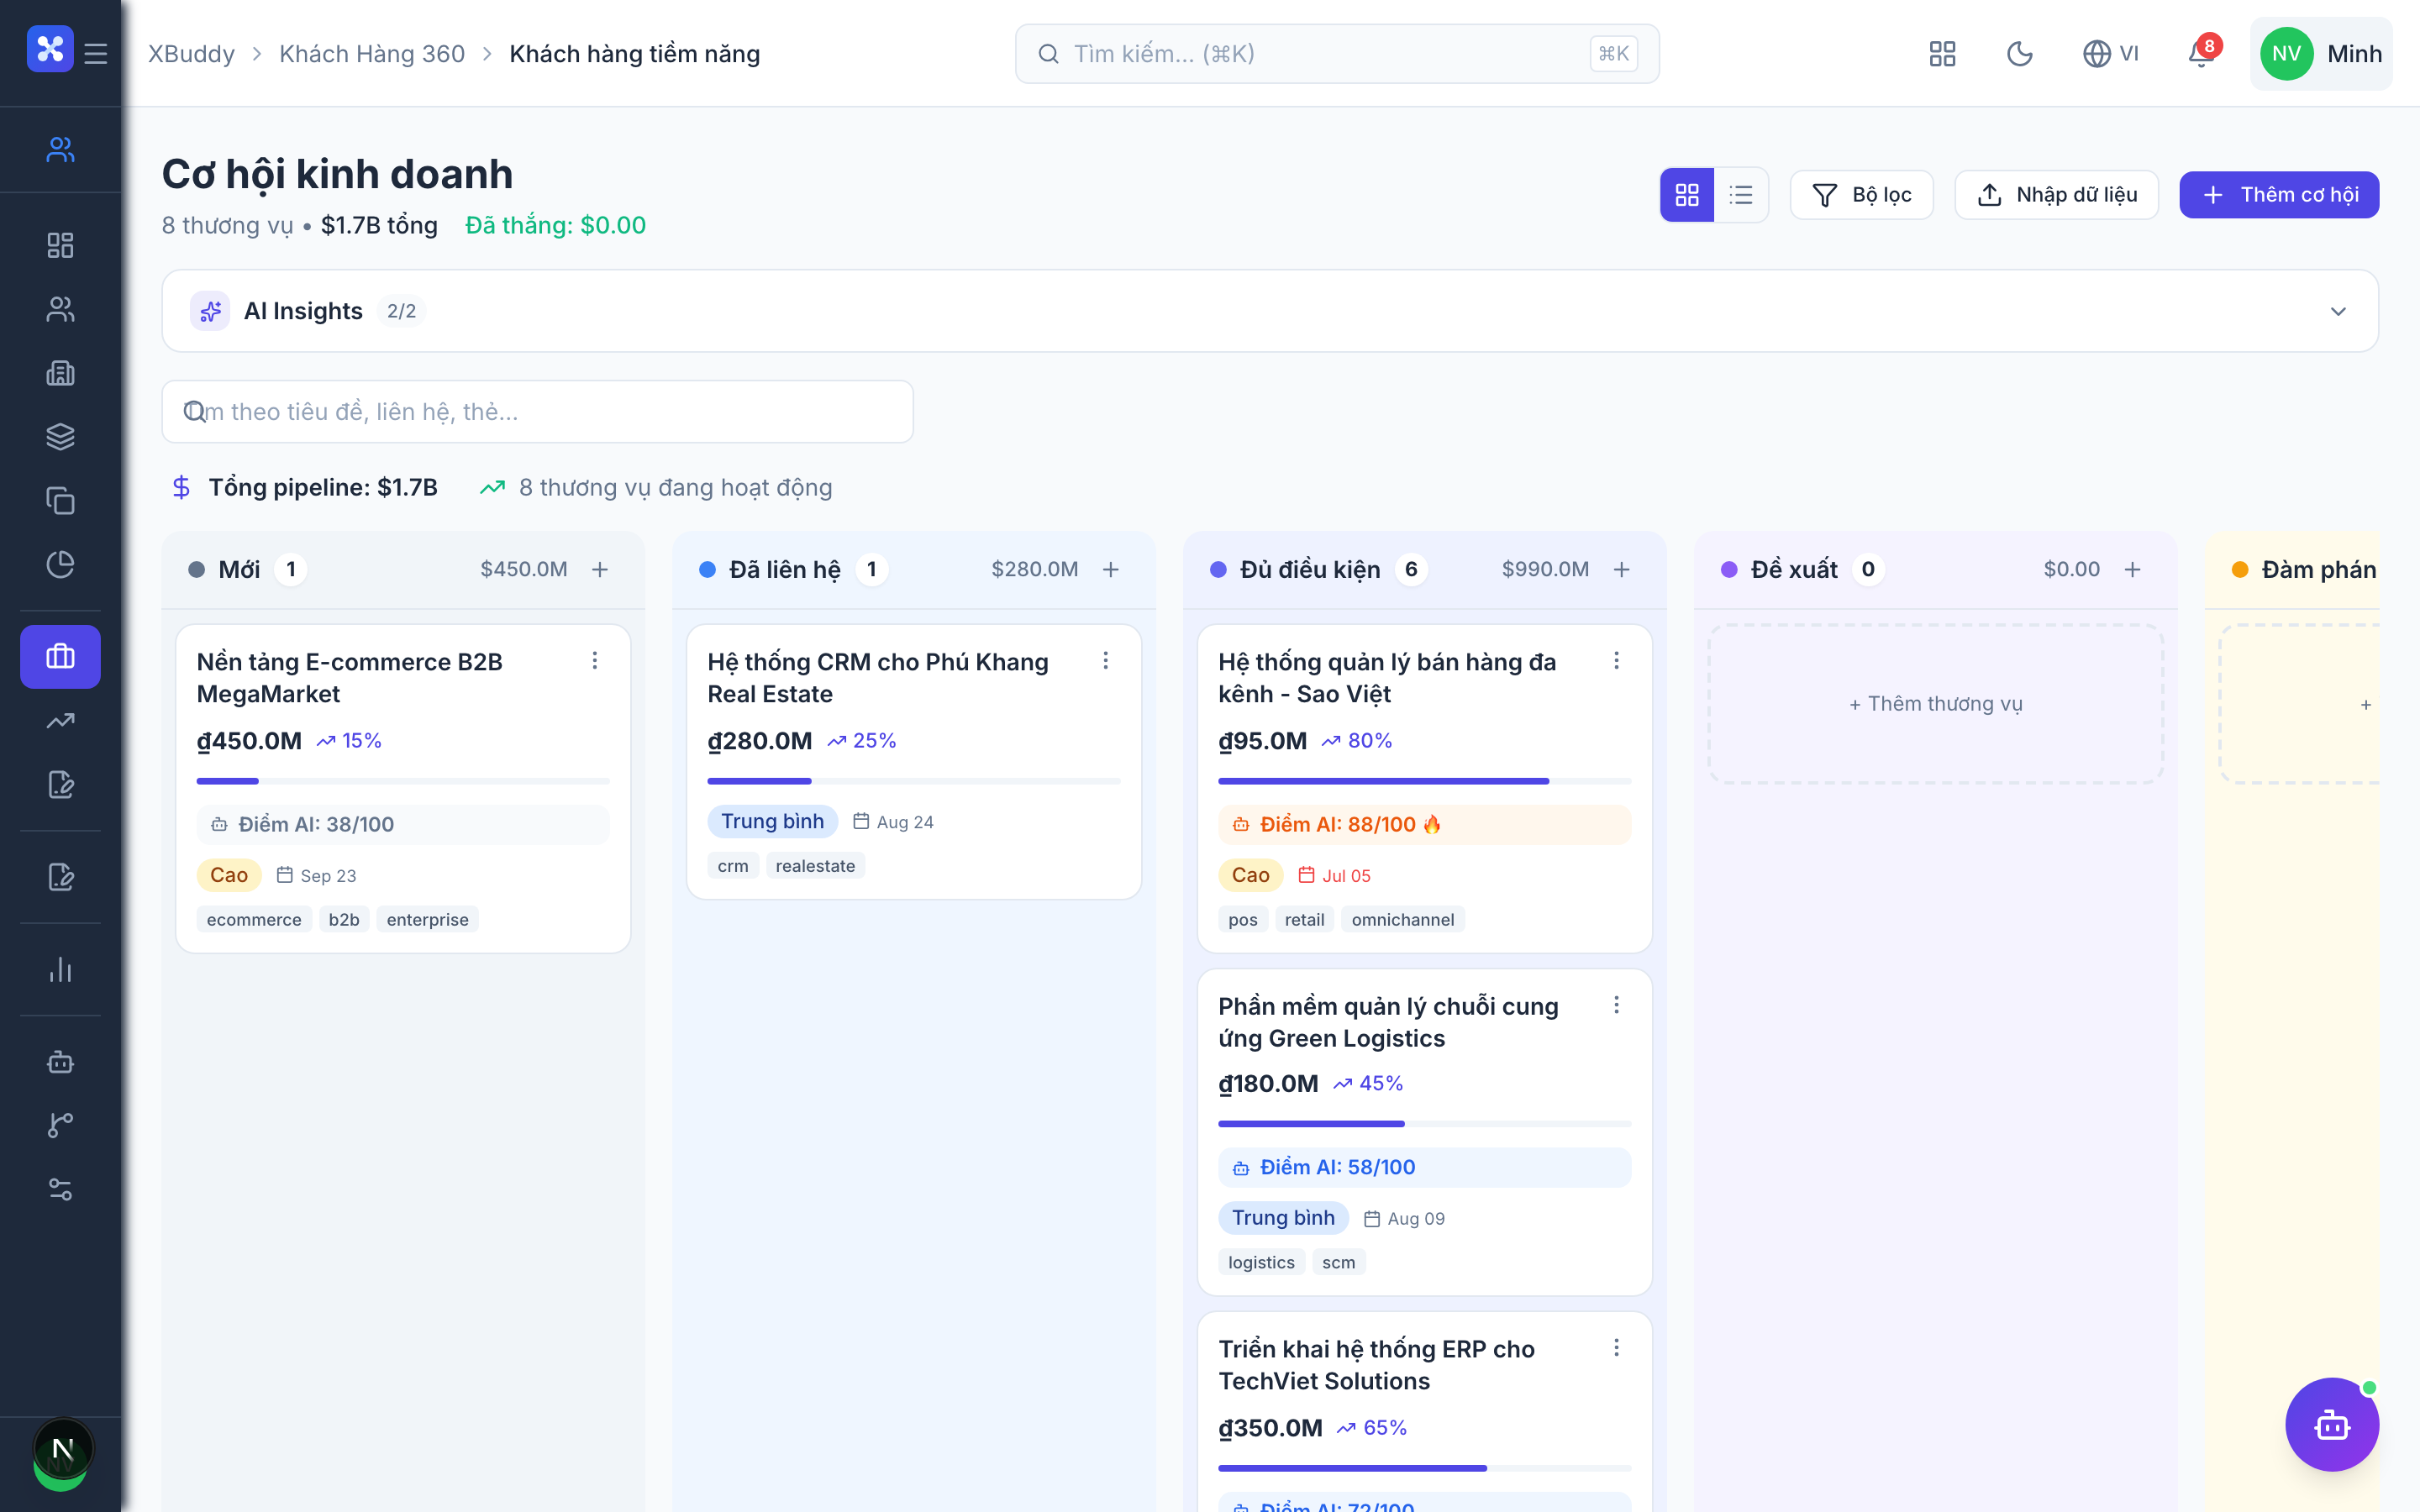Open the VI language selector
The height and width of the screenshot is (1512, 2420).
(2110, 53)
